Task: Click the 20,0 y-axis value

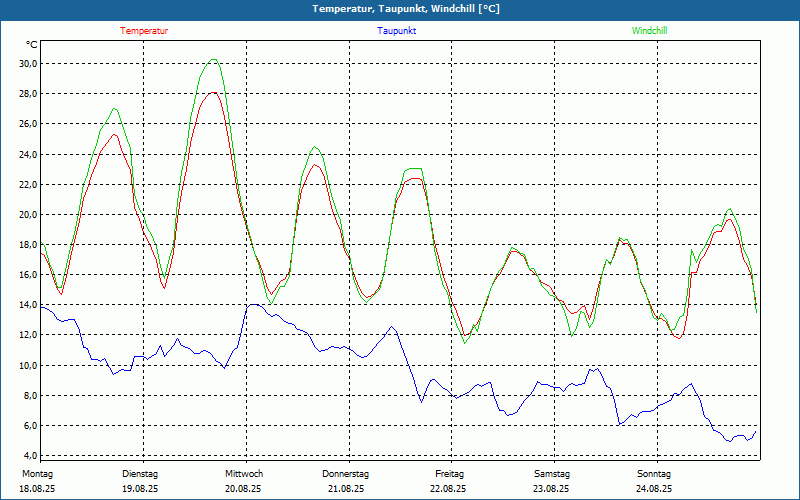Action: tap(28, 214)
